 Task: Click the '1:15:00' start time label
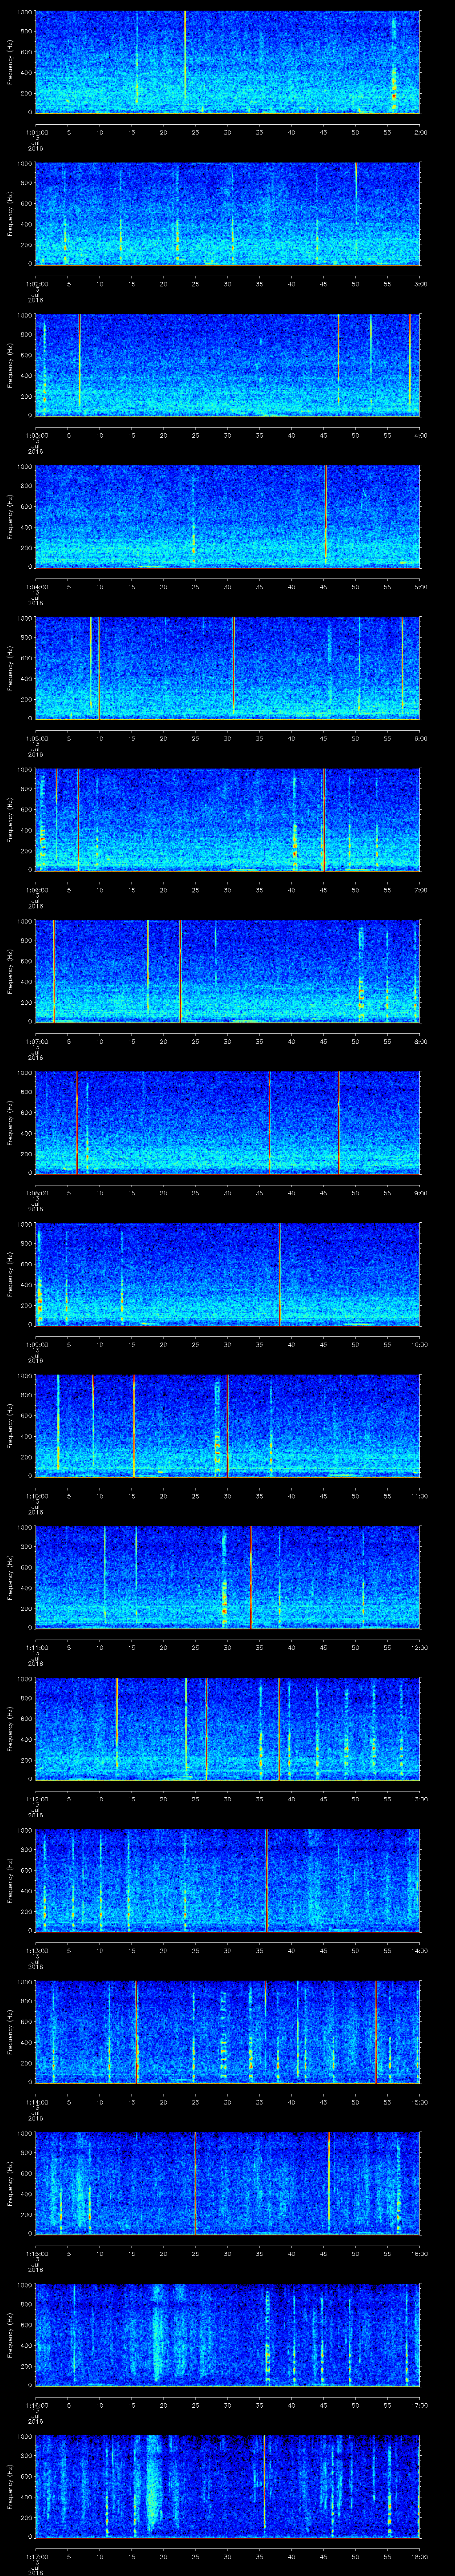click(x=37, y=2252)
